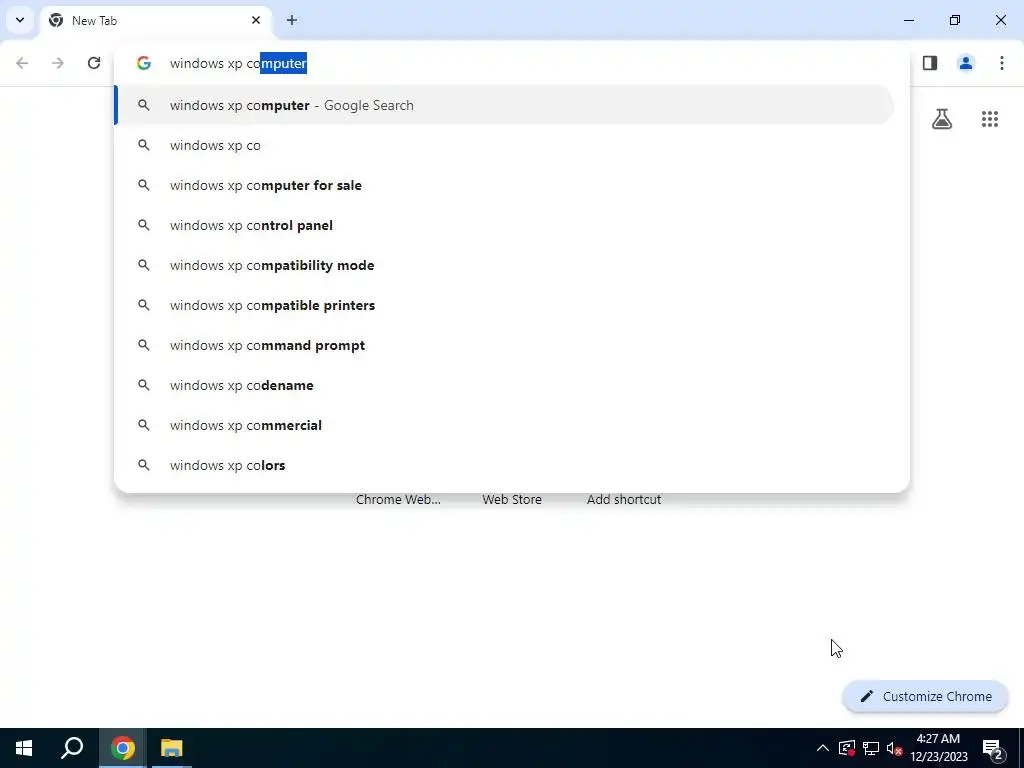Click the Google logo in the address bar

(x=144, y=63)
